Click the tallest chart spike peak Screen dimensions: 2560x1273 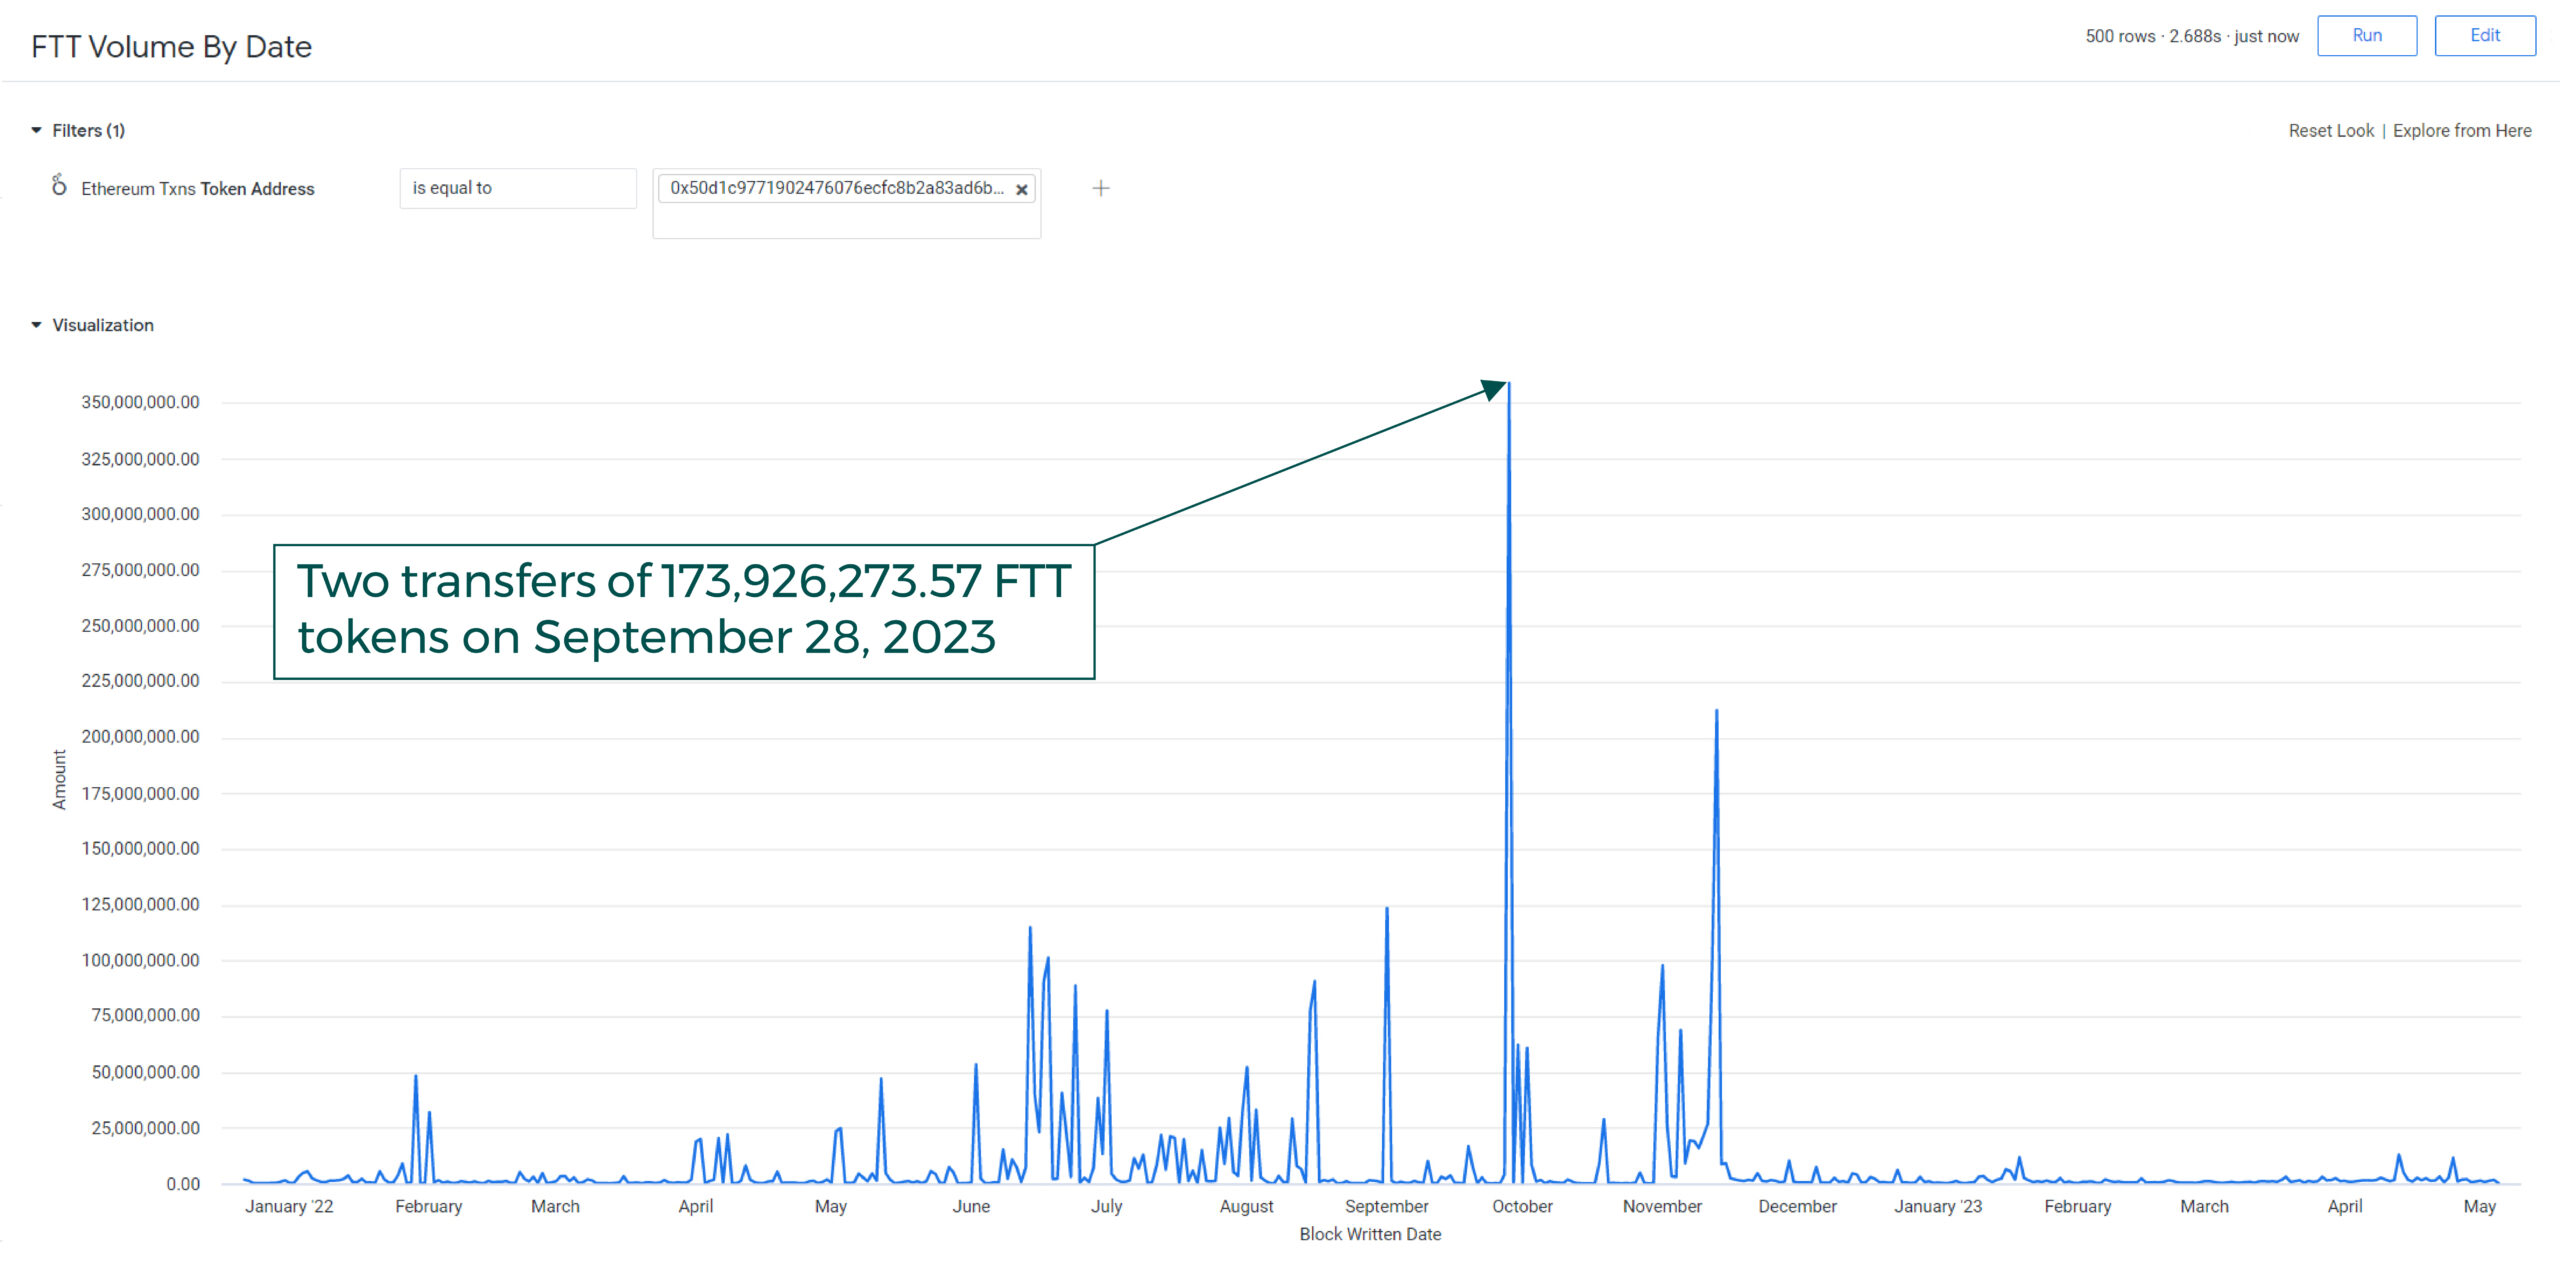pos(1508,385)
